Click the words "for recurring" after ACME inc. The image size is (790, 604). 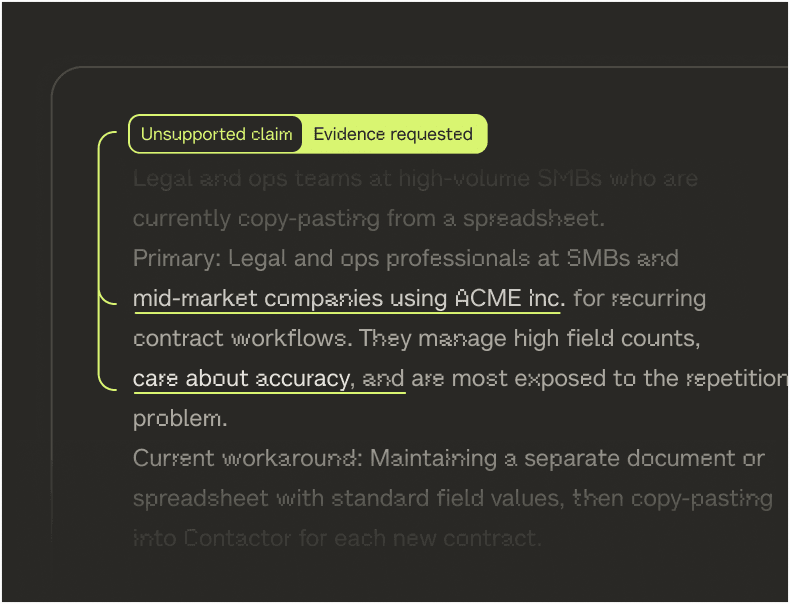640,298
